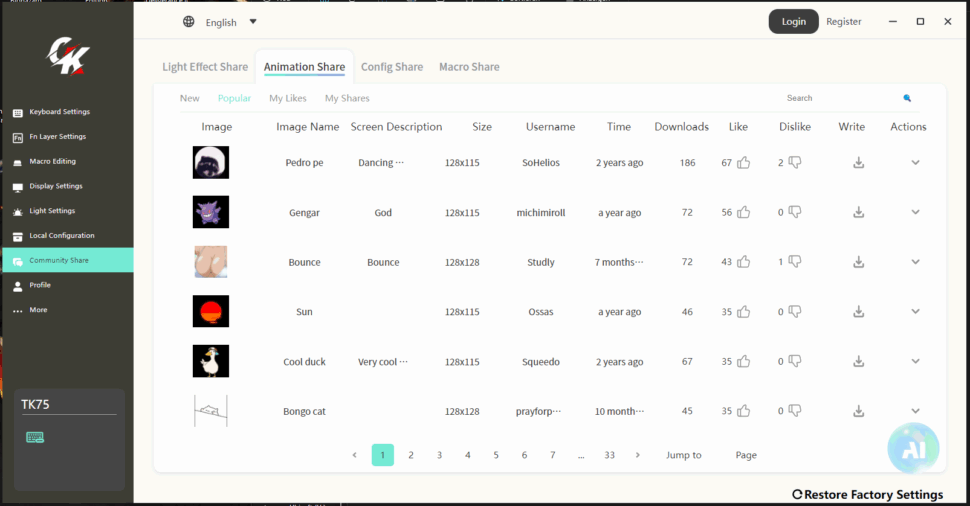The image size is (970, 506).
Task: Open the Macro Share tab
Action: (x=469, y=67)
